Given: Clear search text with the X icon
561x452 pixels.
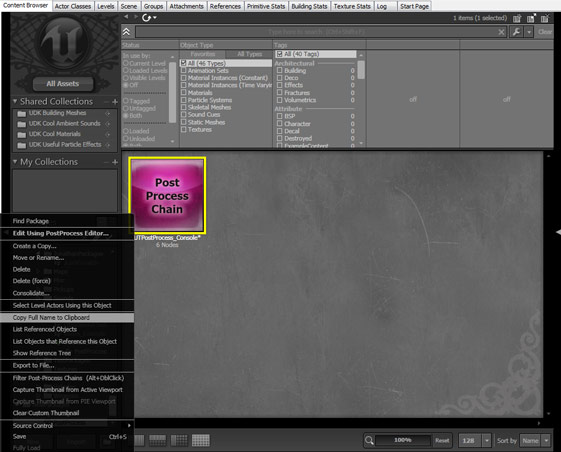Looking at the screenshot, I should pos(502,32).
